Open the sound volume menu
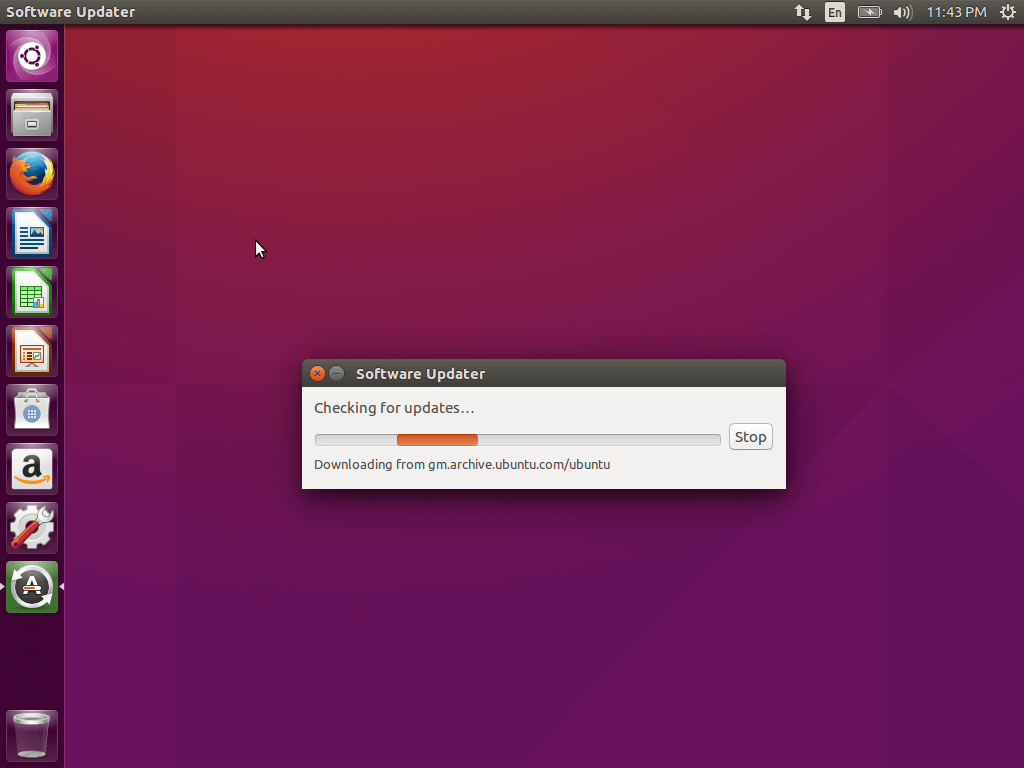1024x768 pixels. pyautogui.click(x=903, y=12)
